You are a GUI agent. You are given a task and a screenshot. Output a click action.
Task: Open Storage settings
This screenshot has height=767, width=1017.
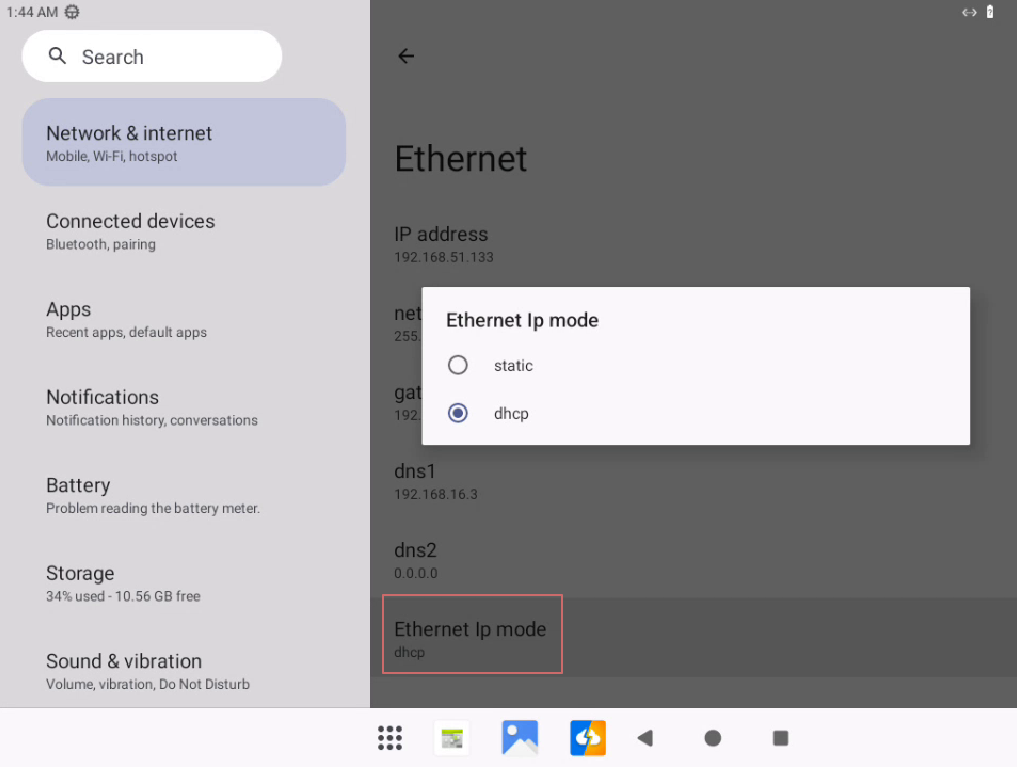184,583
